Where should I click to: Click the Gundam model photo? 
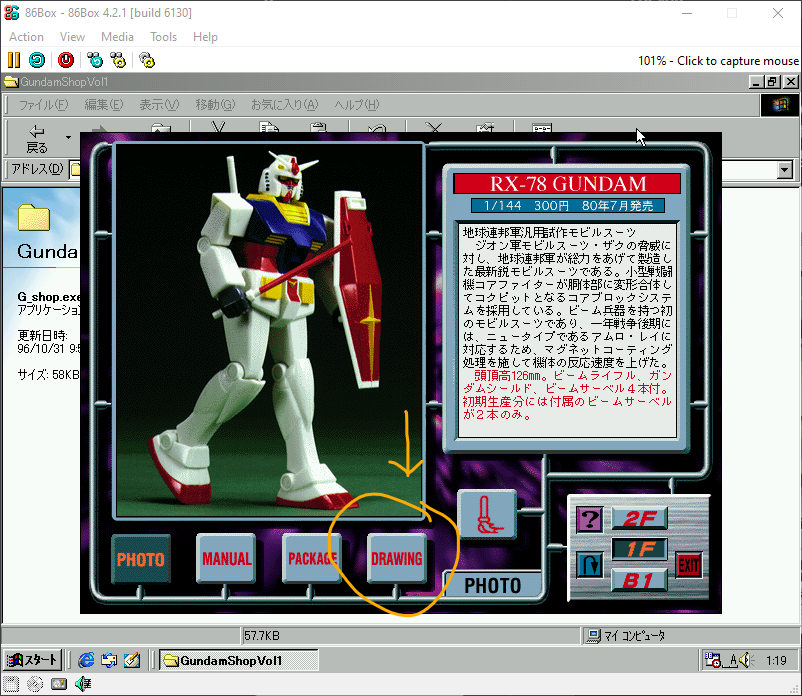point(269,330)
